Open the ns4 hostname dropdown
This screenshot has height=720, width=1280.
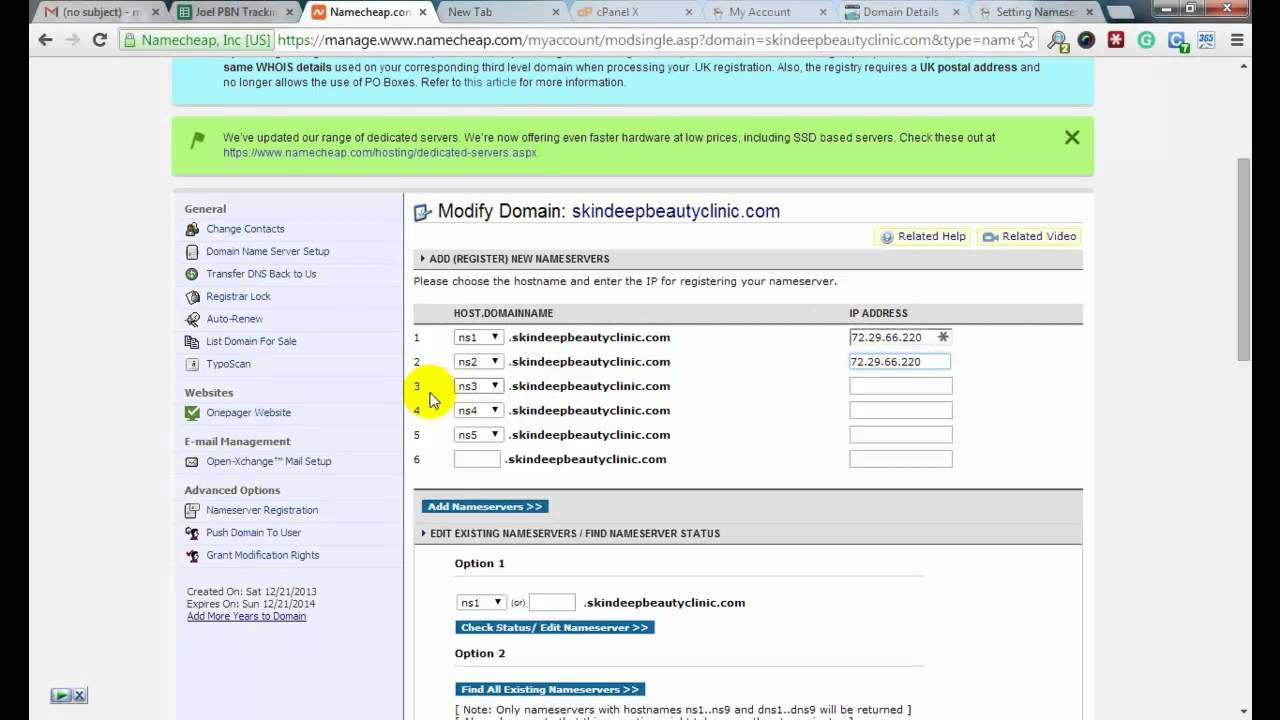pos(477,410)
